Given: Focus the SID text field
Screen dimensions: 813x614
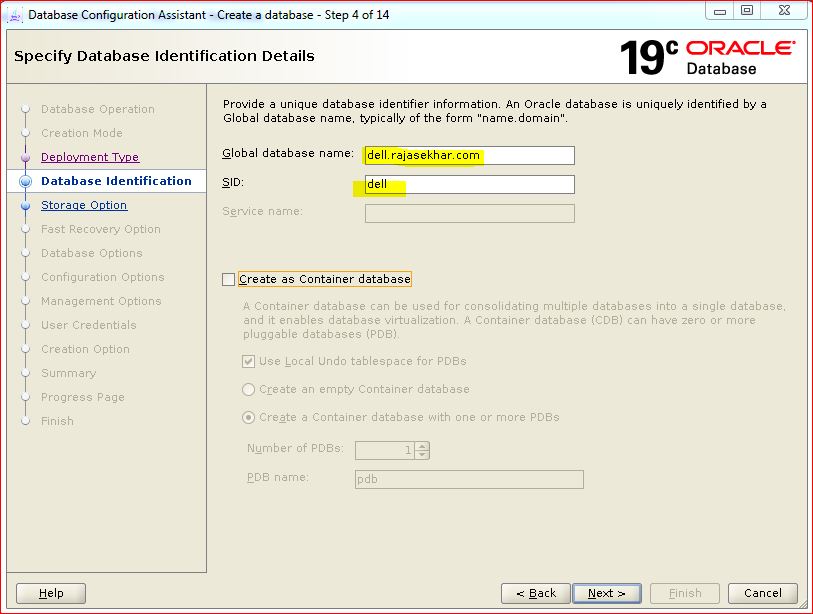Looking at the screenshot, I should point(469,184).
